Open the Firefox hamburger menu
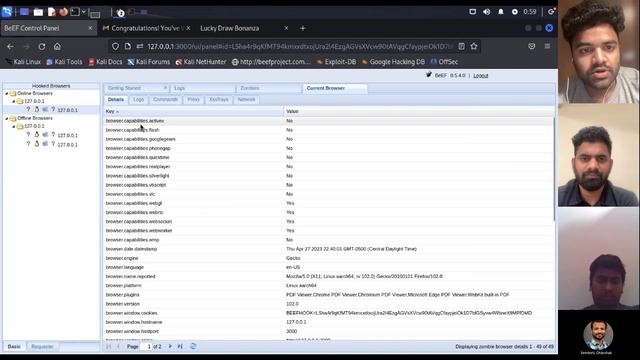 click(x=547, y=46)
